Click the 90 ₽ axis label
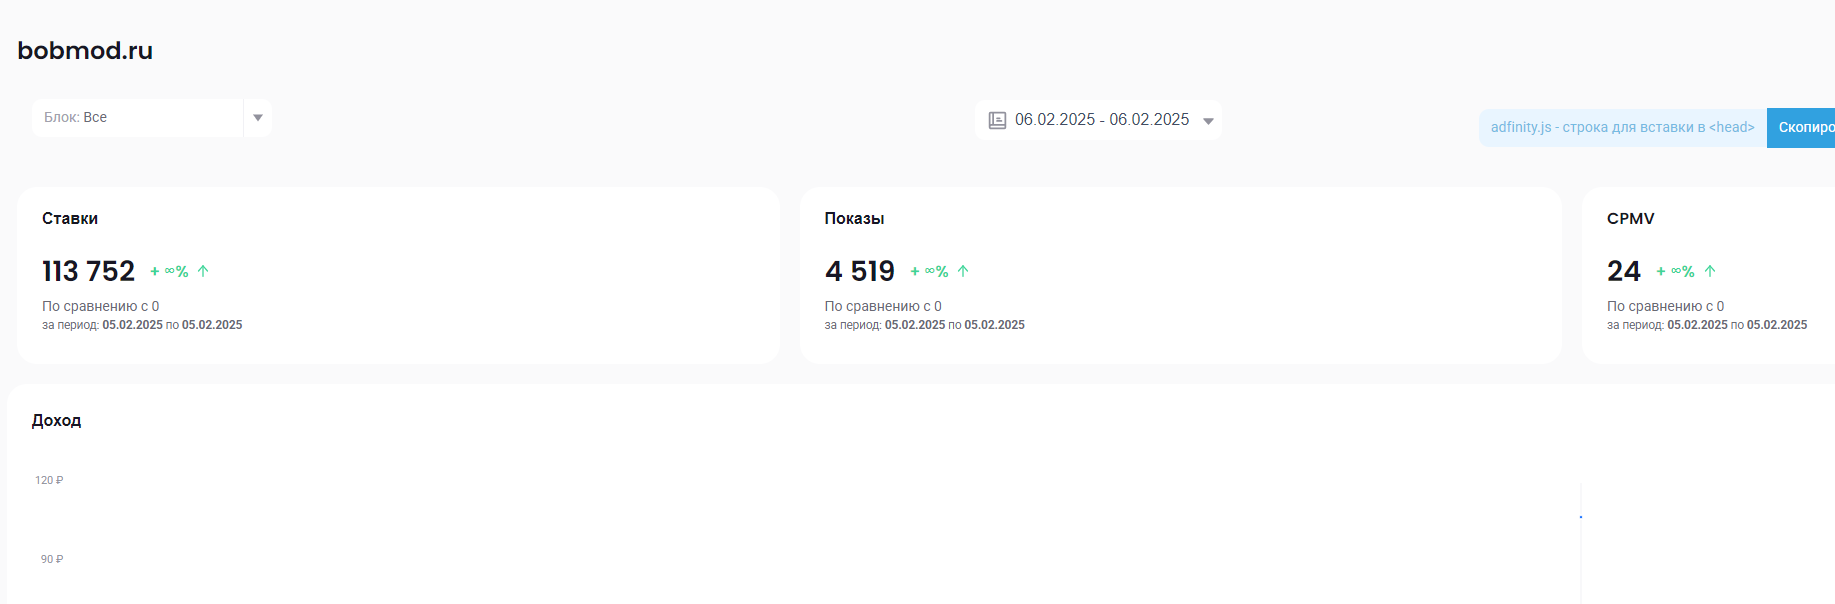 coord(52,560)
